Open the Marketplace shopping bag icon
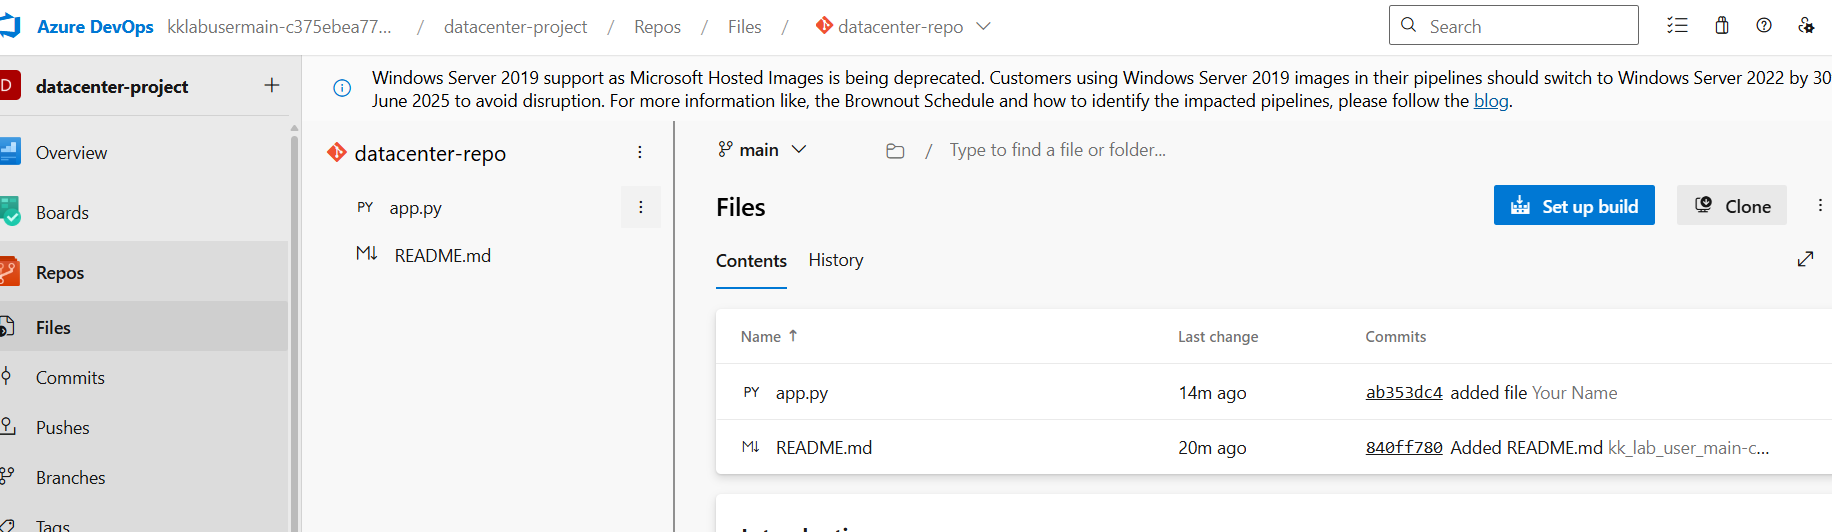The height and width of the screenshot is (532, 1832). (1722, 26)
